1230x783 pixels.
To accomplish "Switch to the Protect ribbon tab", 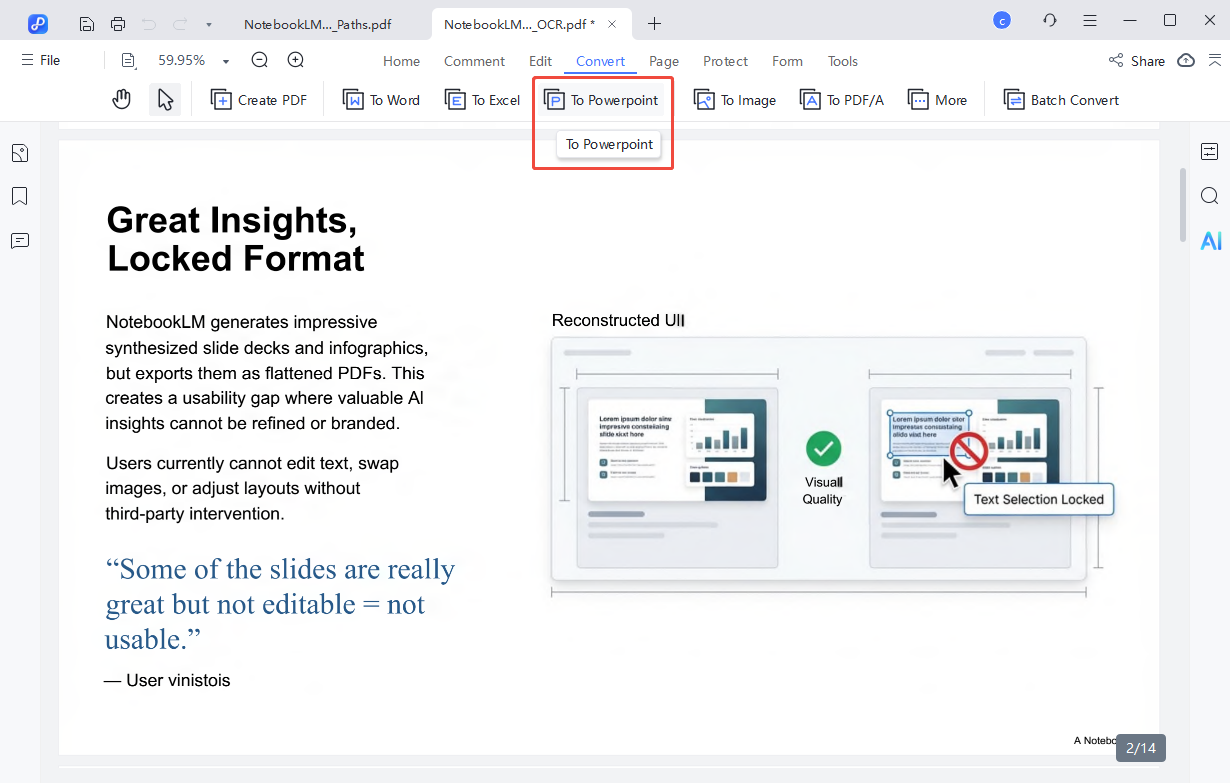I will pos(725,61).
